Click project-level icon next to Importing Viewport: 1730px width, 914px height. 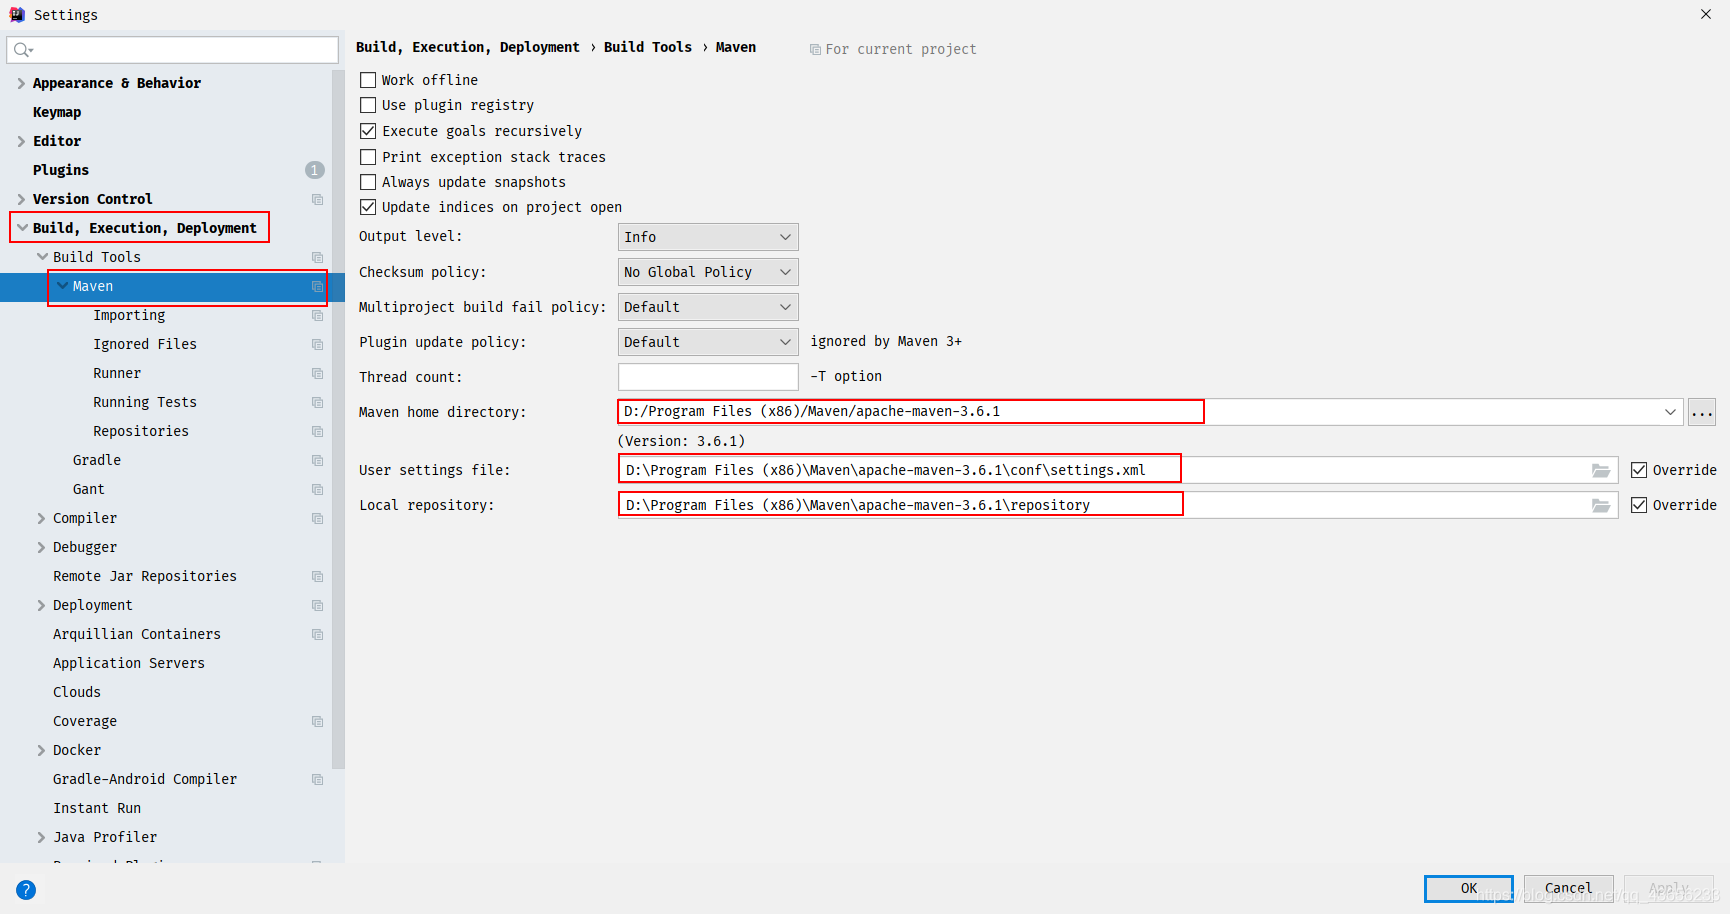point(317,315)
